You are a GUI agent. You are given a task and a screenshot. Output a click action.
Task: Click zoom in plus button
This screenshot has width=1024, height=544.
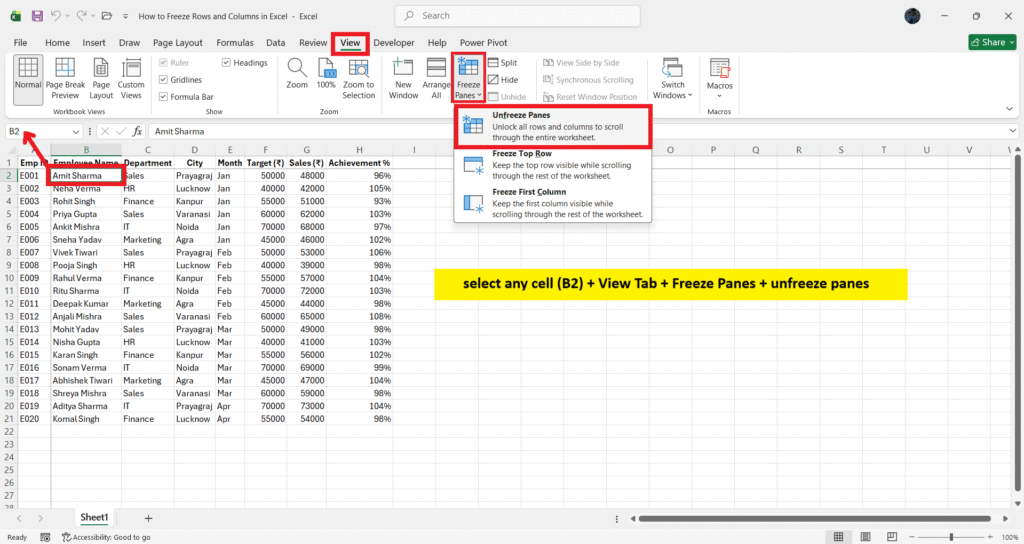[991, 537]
